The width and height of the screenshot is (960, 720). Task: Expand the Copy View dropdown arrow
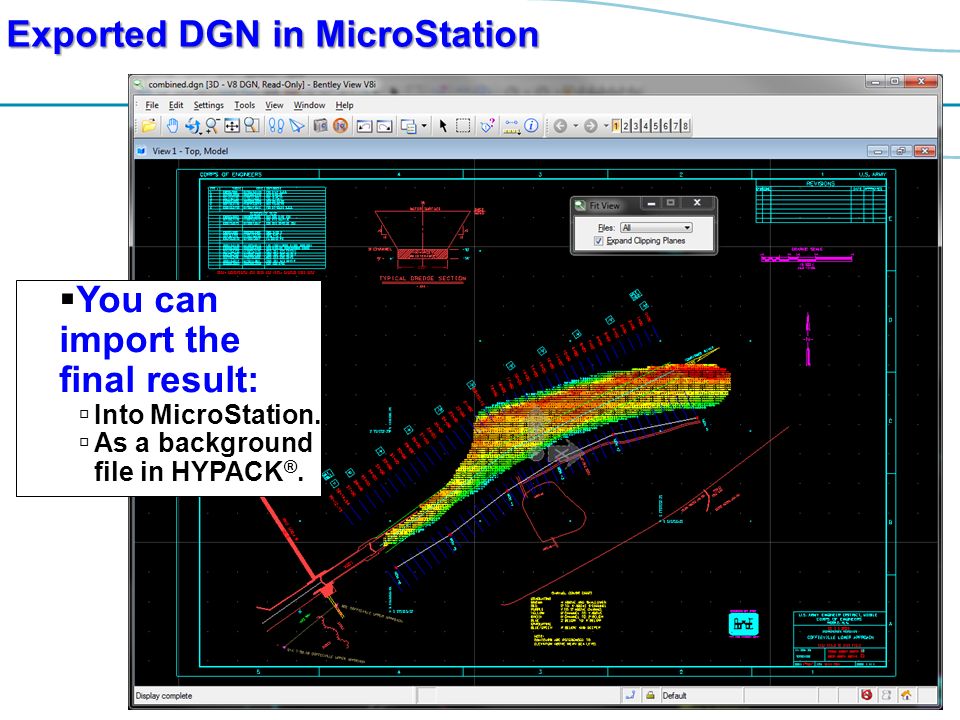424,127
